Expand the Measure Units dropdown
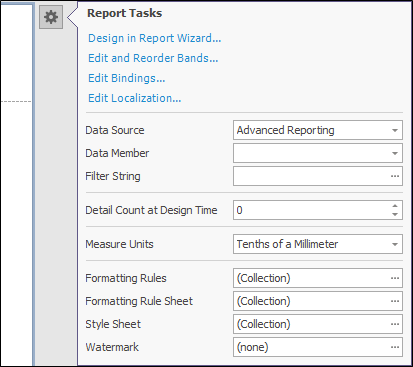The image size is (413, 367). [x=395, y=244]
